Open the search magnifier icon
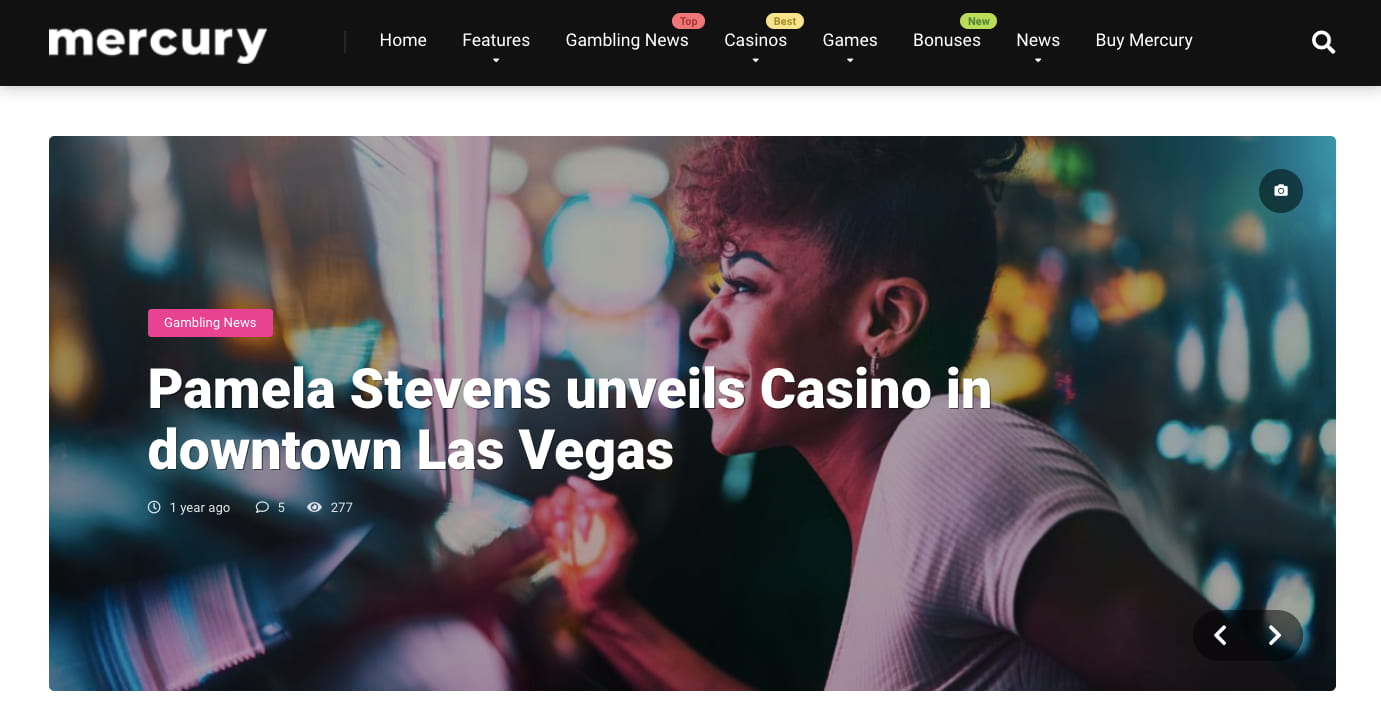 (1323, 42)
